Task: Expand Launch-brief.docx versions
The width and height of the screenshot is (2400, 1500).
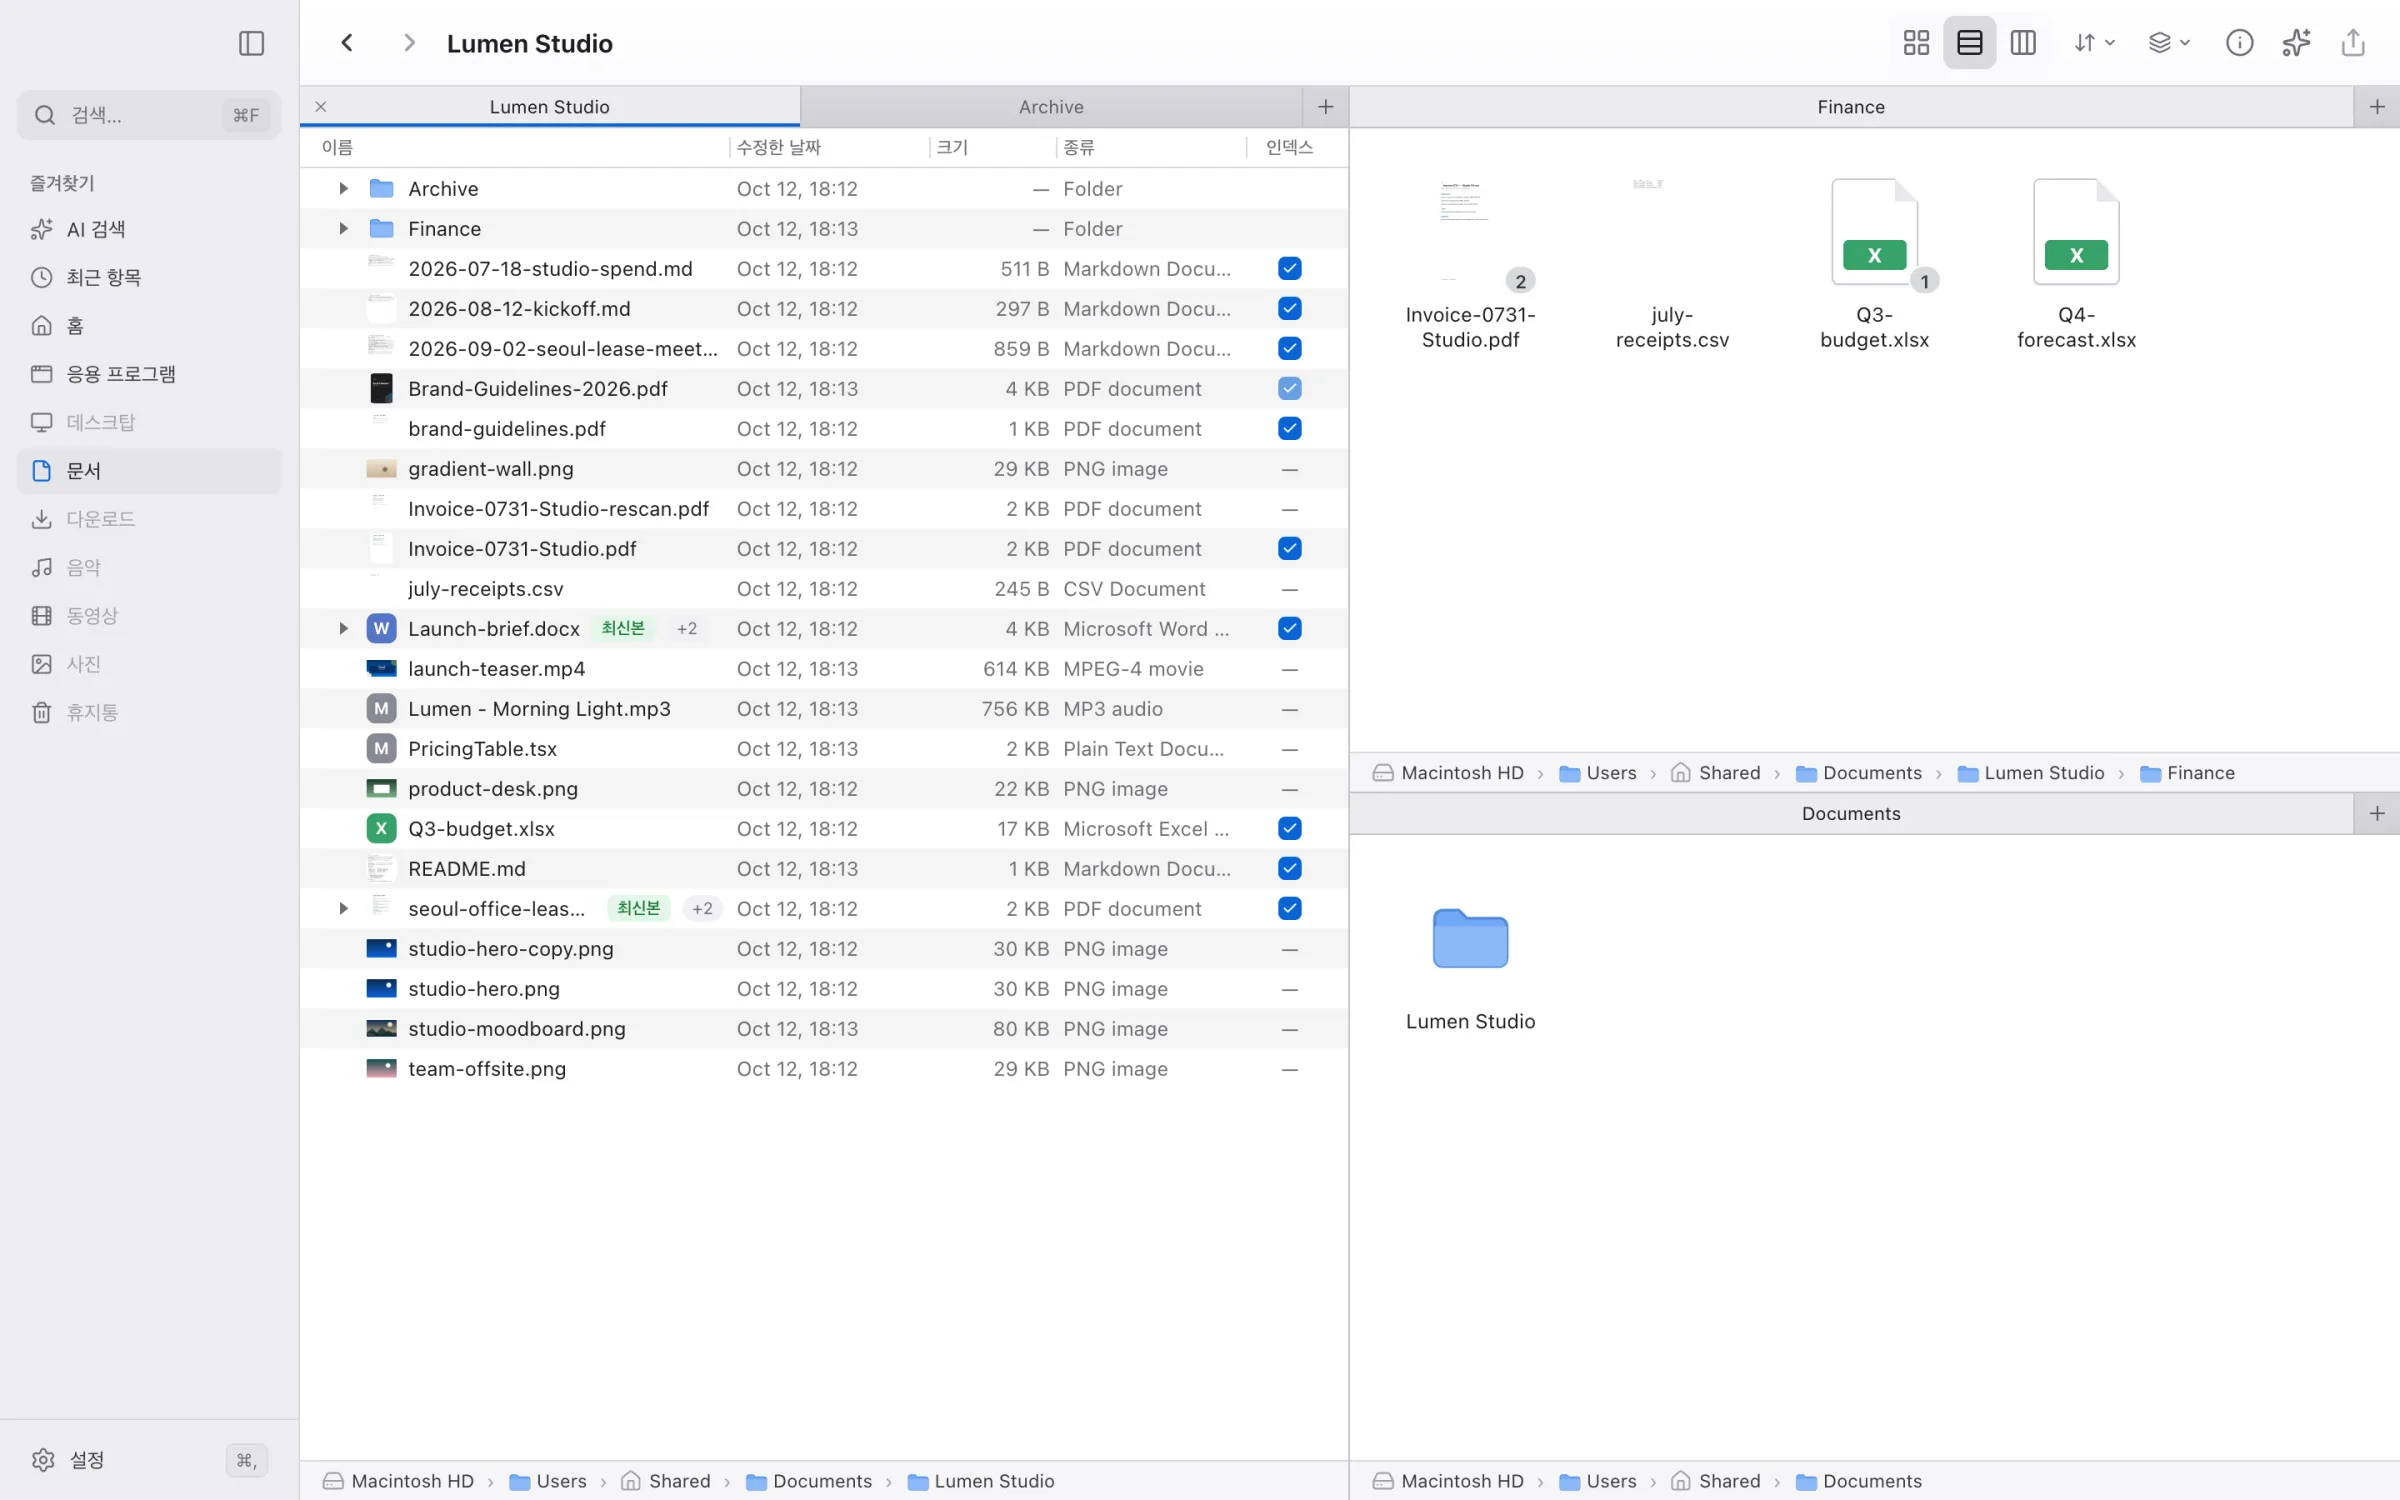Action: coord(343,628)
